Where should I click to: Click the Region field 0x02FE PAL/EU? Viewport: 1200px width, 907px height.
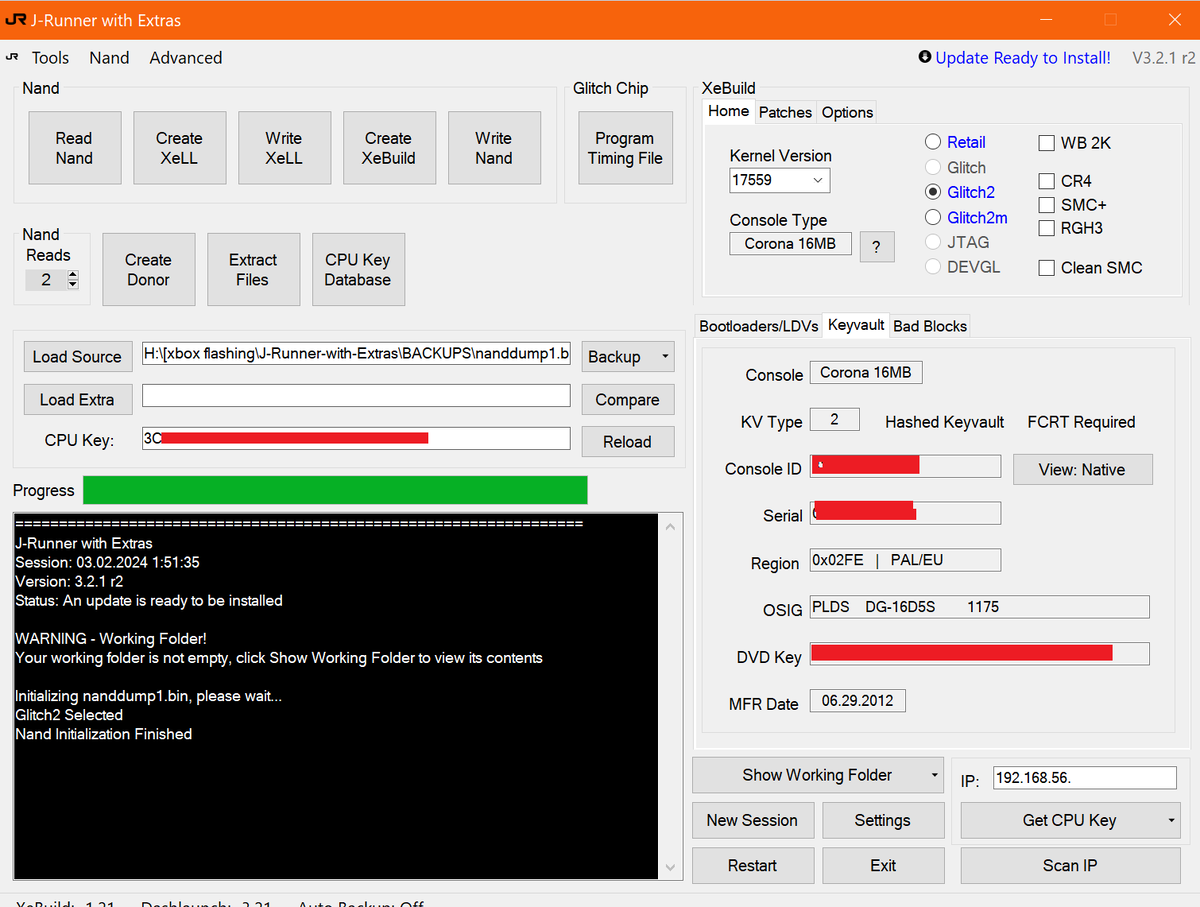pyautogui.click(x=905, y=560)
